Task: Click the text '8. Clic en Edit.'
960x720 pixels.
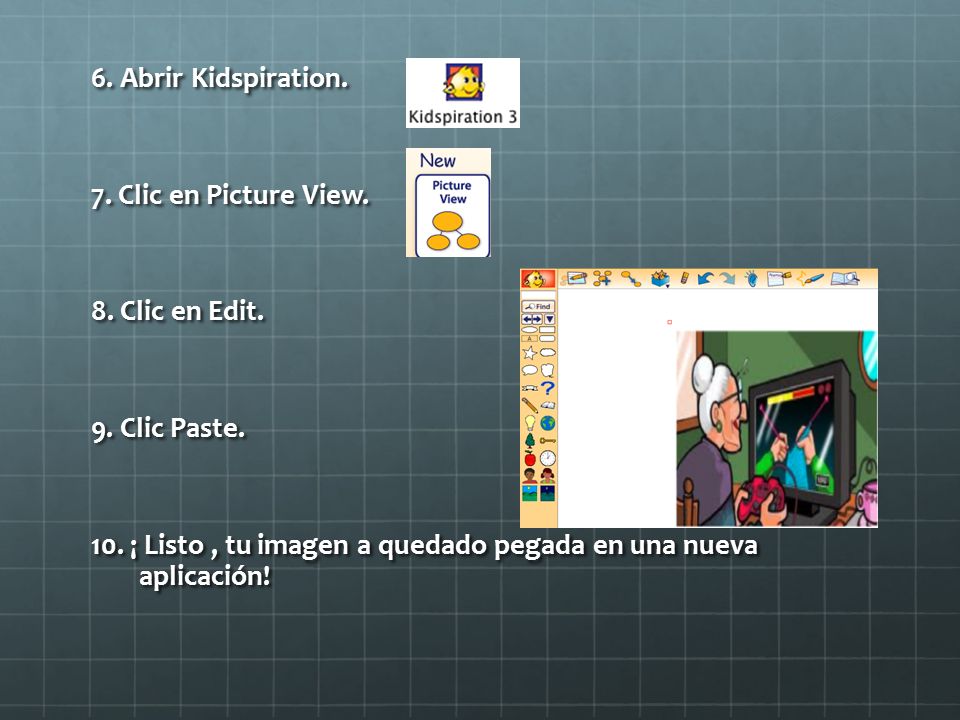Action: [178, 311]
